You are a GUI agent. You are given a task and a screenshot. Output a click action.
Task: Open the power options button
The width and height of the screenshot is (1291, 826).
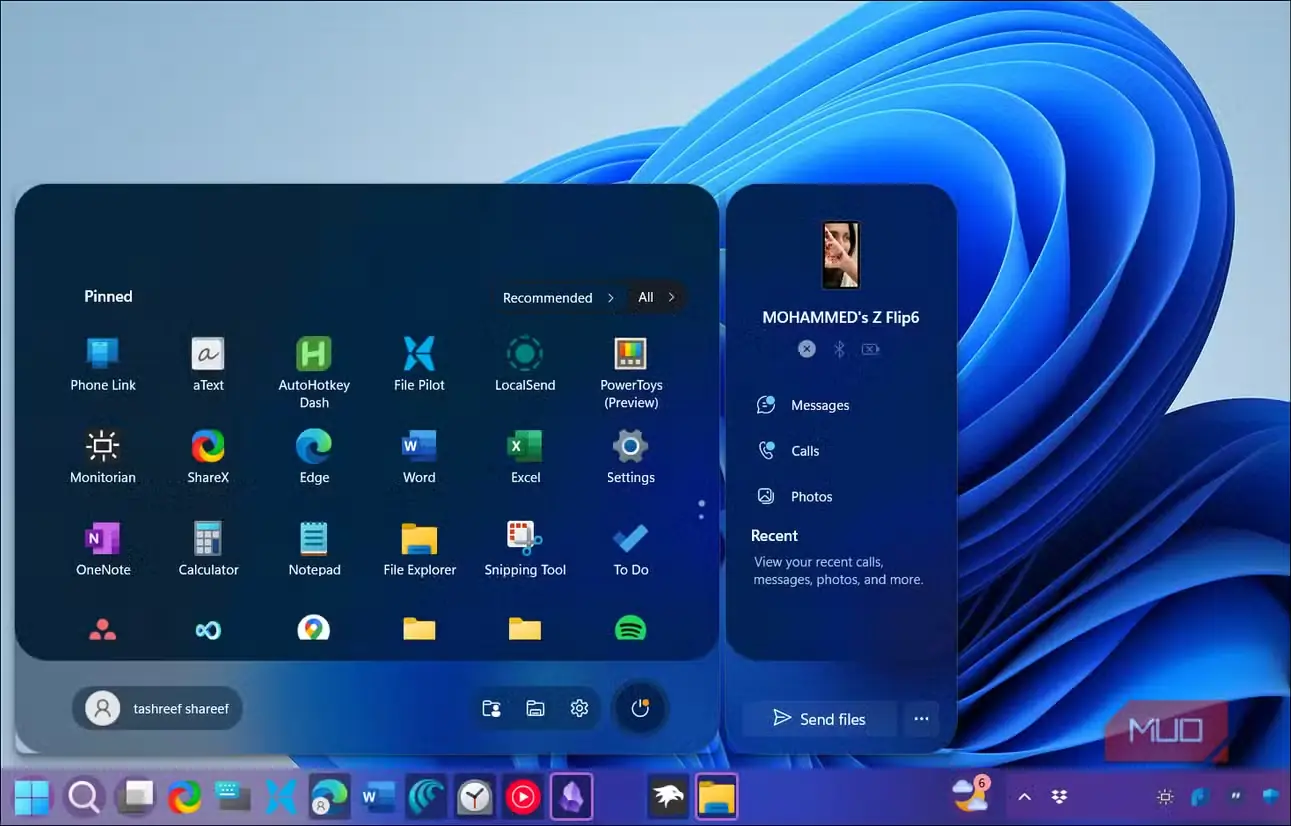coord(640,708)
